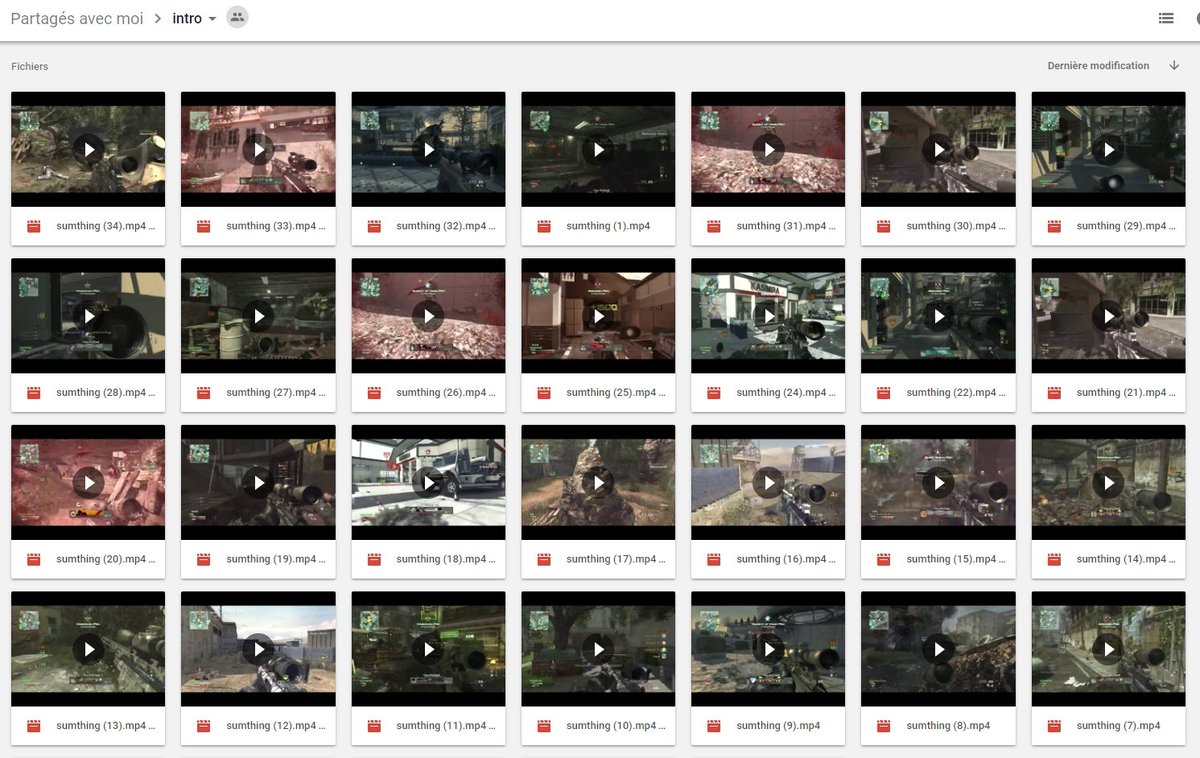Click the video icon of sumthing (13).mp4
This screenshot has height=758, width=1200.
34,726
